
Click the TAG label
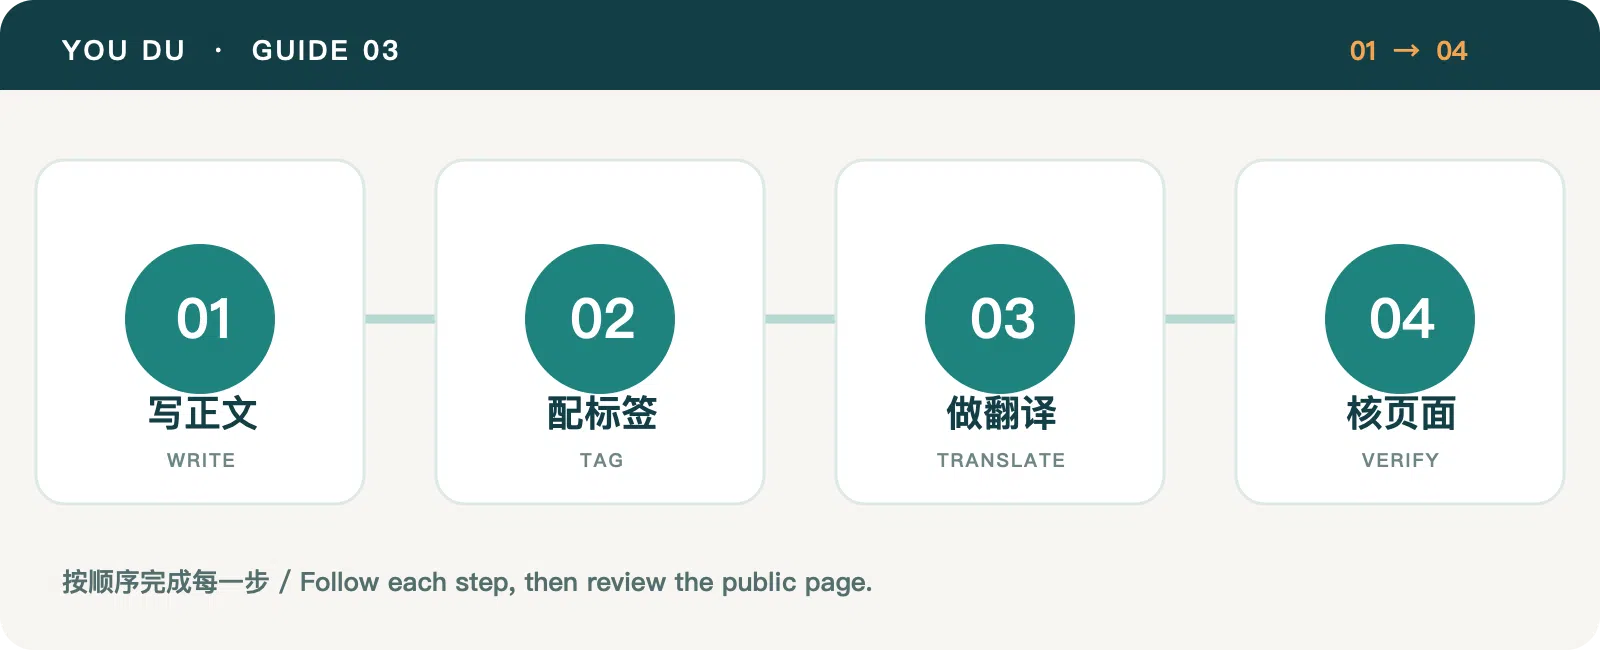click(601, 460)
